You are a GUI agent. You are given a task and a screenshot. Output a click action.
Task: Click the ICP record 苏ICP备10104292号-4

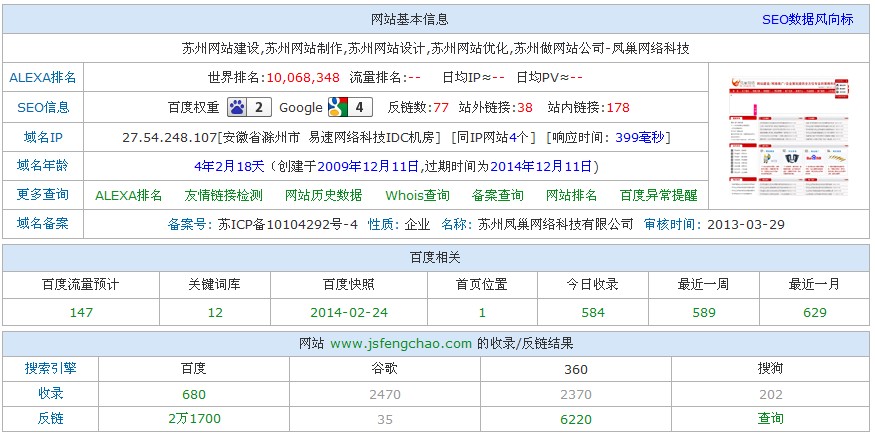[x=288, y=224]
